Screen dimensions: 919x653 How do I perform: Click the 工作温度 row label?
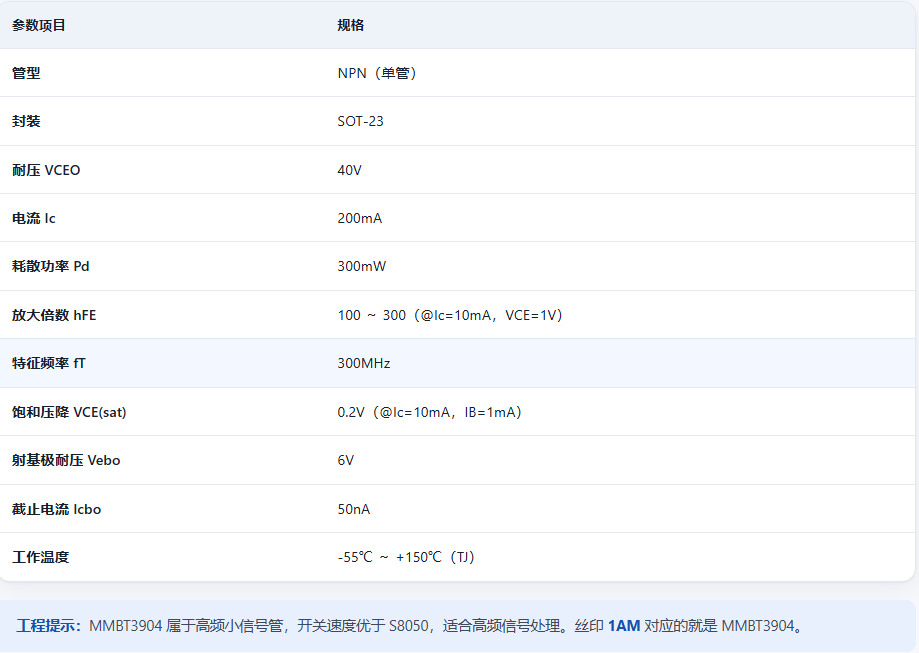pos(40,557)
